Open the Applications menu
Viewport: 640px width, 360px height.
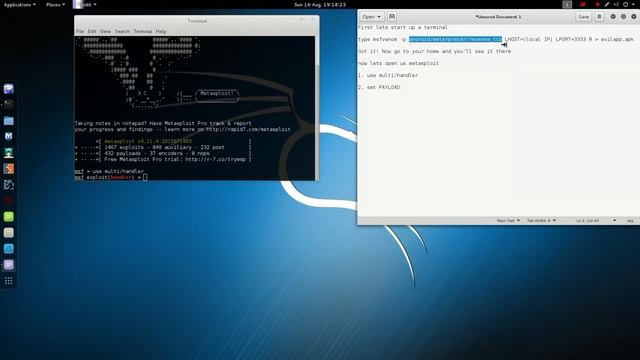(x=20, y=4)
